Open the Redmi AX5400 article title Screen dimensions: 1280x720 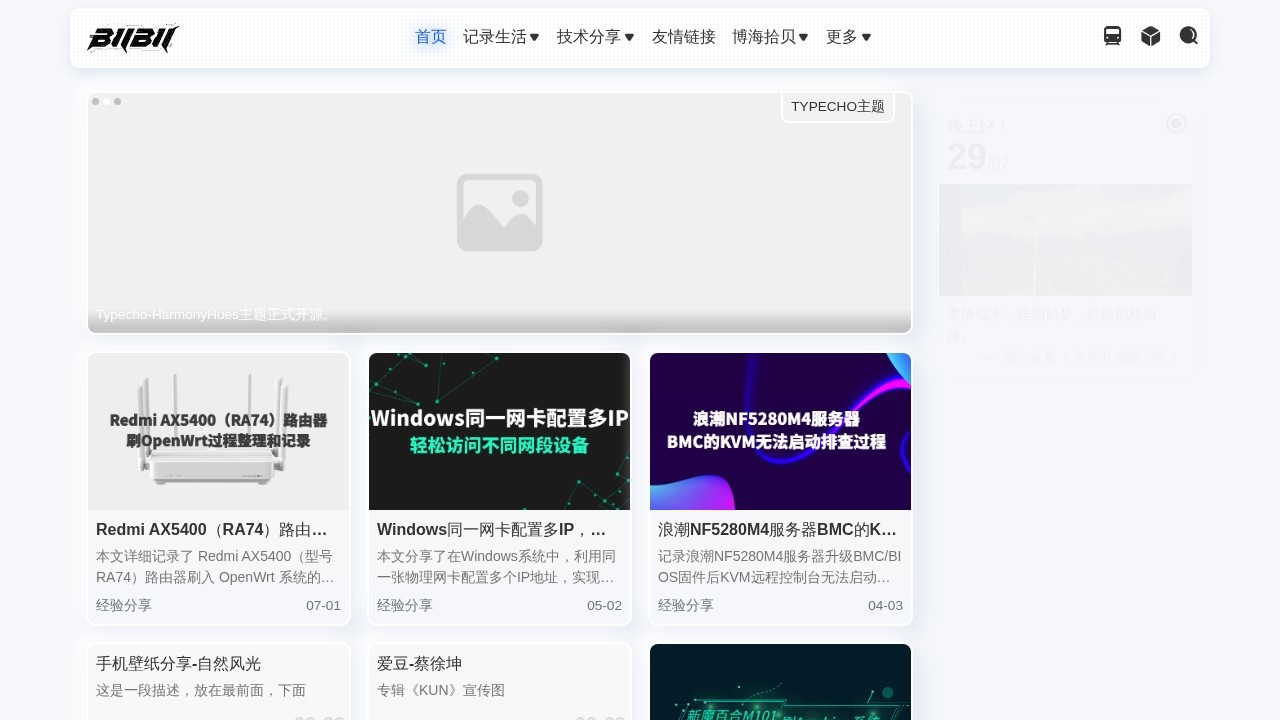(x=212, y=530)
